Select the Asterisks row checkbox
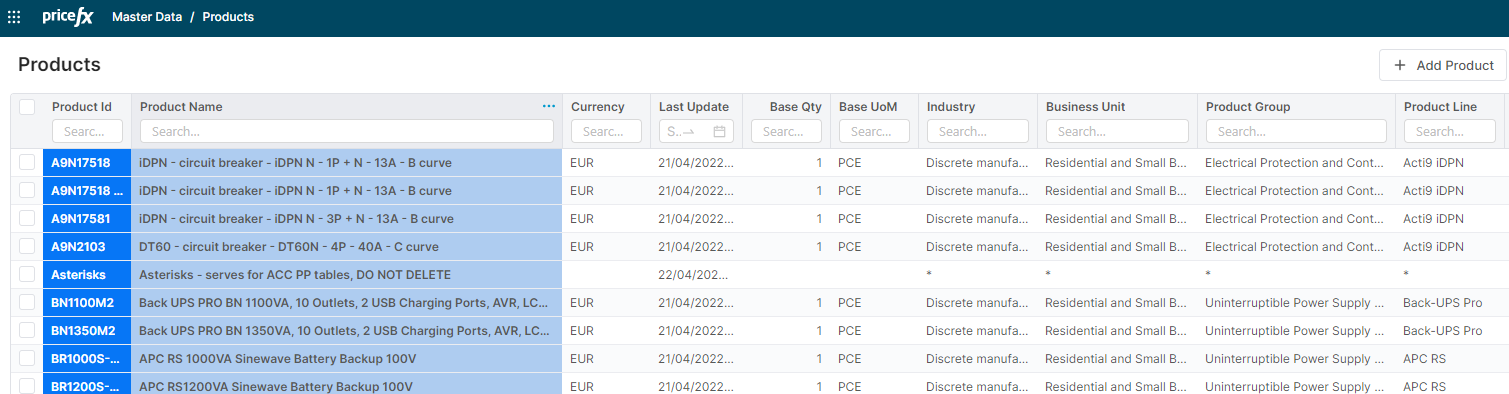Screen dimensions: 1509x394 click(x=27, y=275)
